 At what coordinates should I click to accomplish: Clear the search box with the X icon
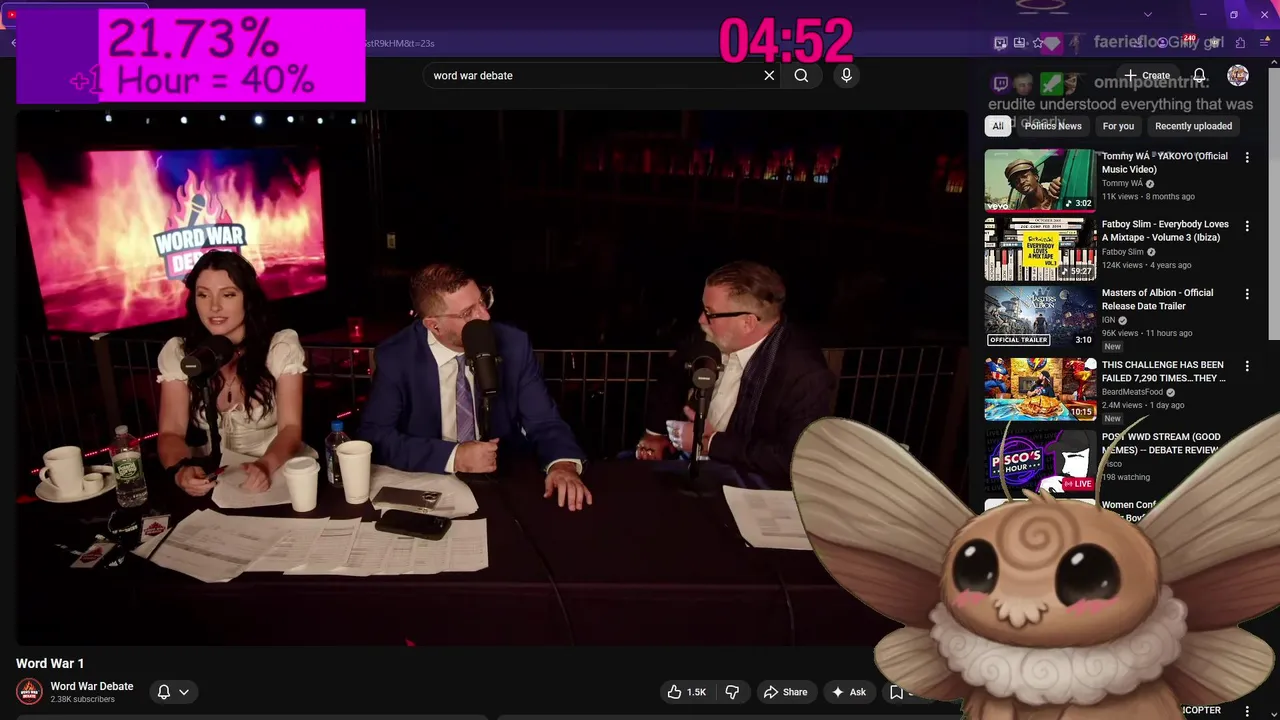(769, 75)
